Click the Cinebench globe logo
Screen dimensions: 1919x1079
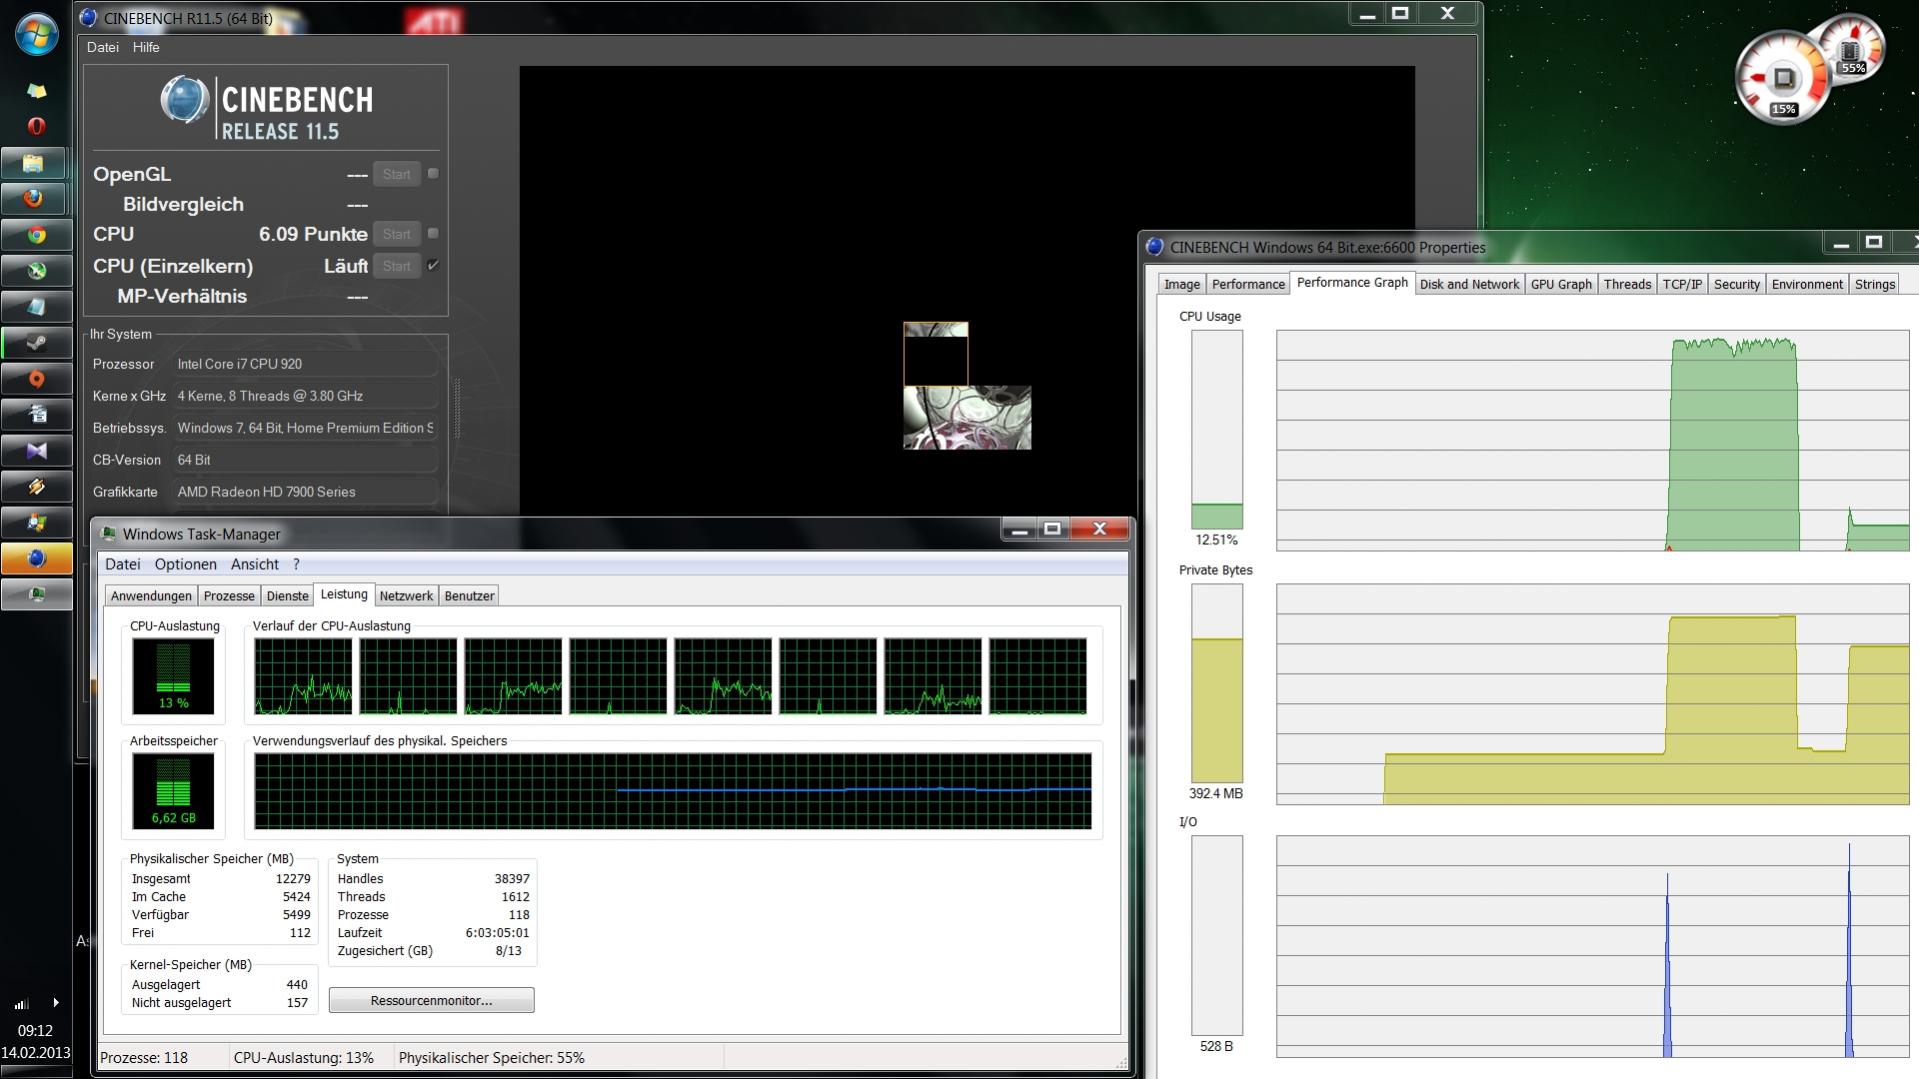pyautogui.click(x=184, y=101)
